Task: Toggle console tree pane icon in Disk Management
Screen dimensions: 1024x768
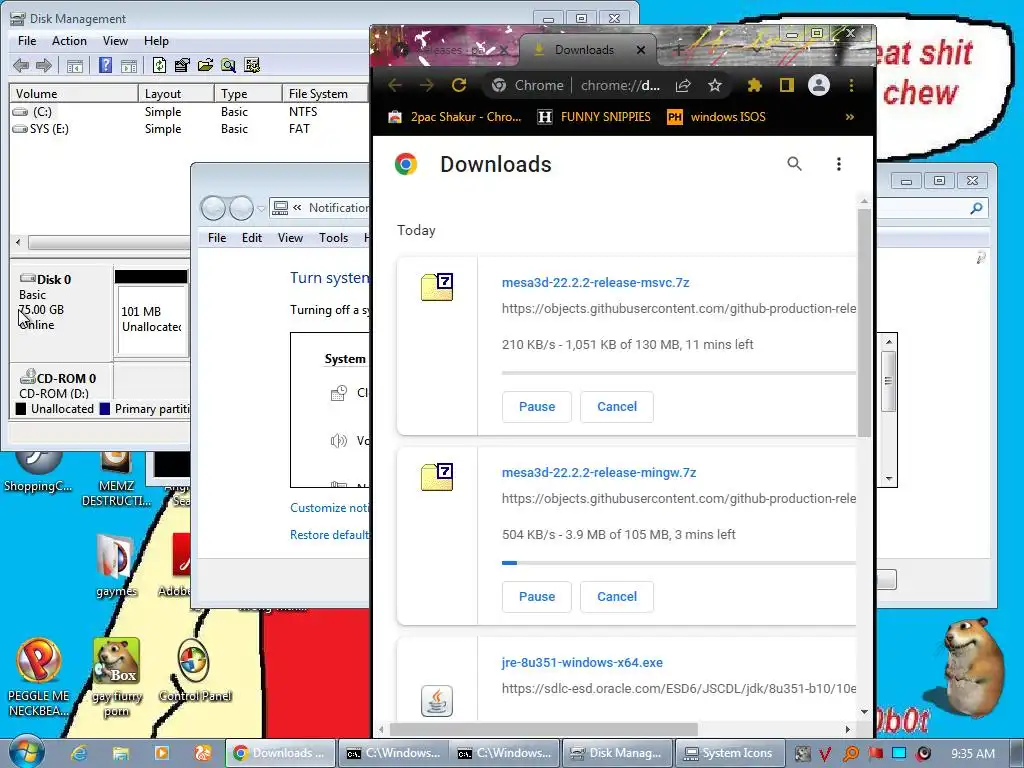Action: pos(74,65)
